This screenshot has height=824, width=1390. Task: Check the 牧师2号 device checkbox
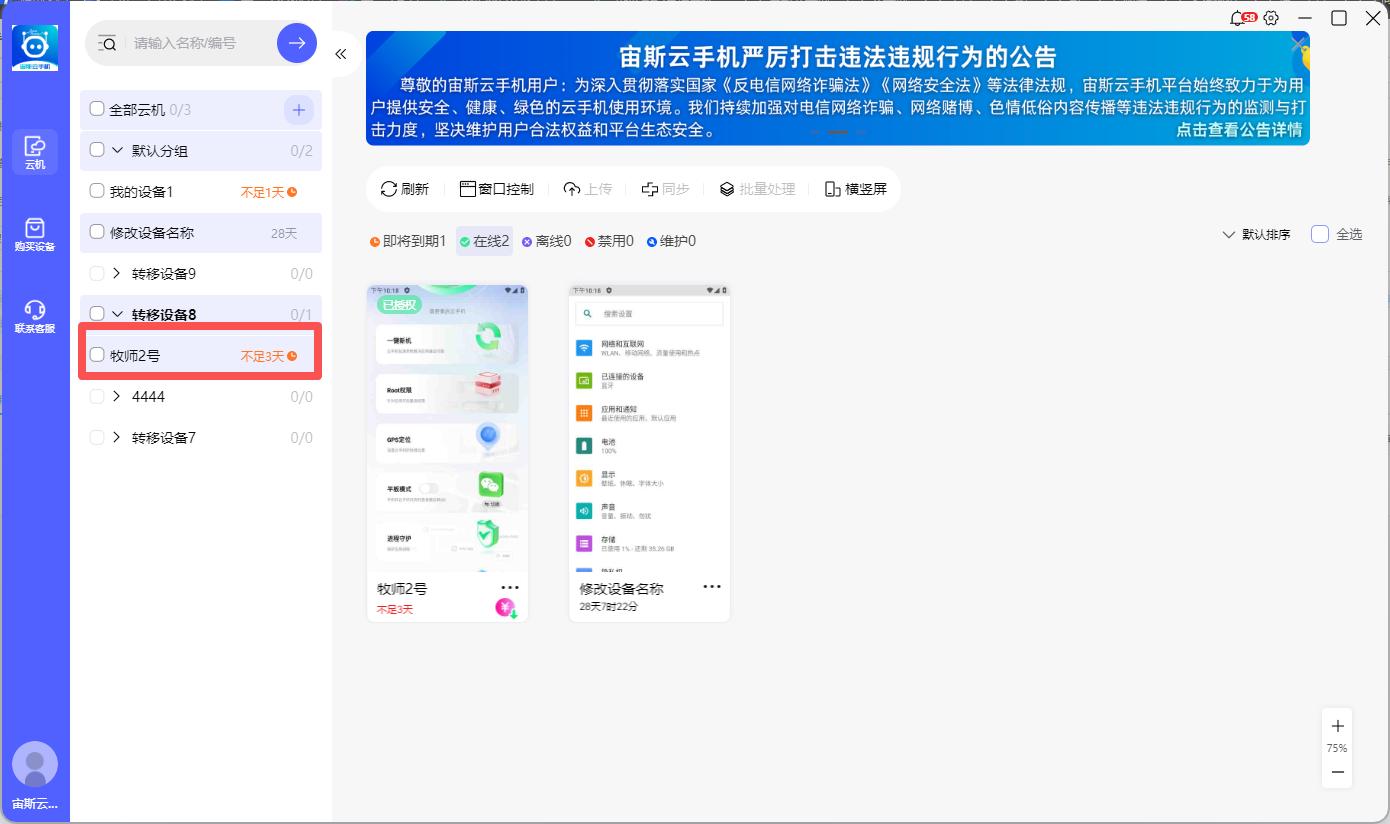[x=97, y=355]
